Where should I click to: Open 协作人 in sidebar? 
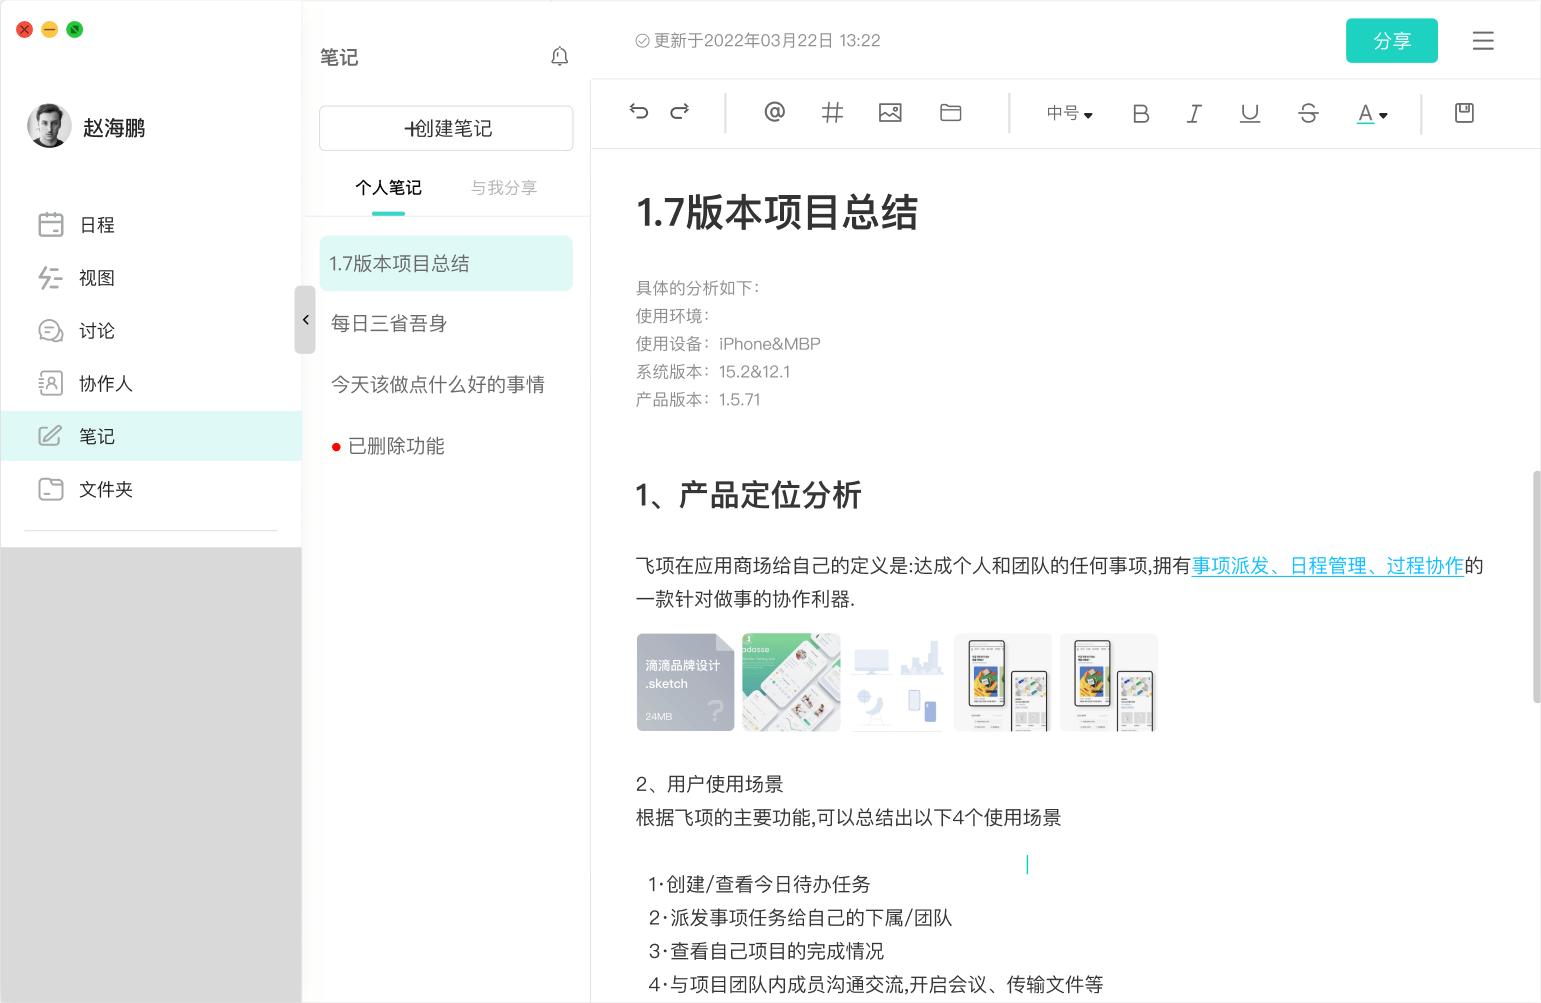151,384
